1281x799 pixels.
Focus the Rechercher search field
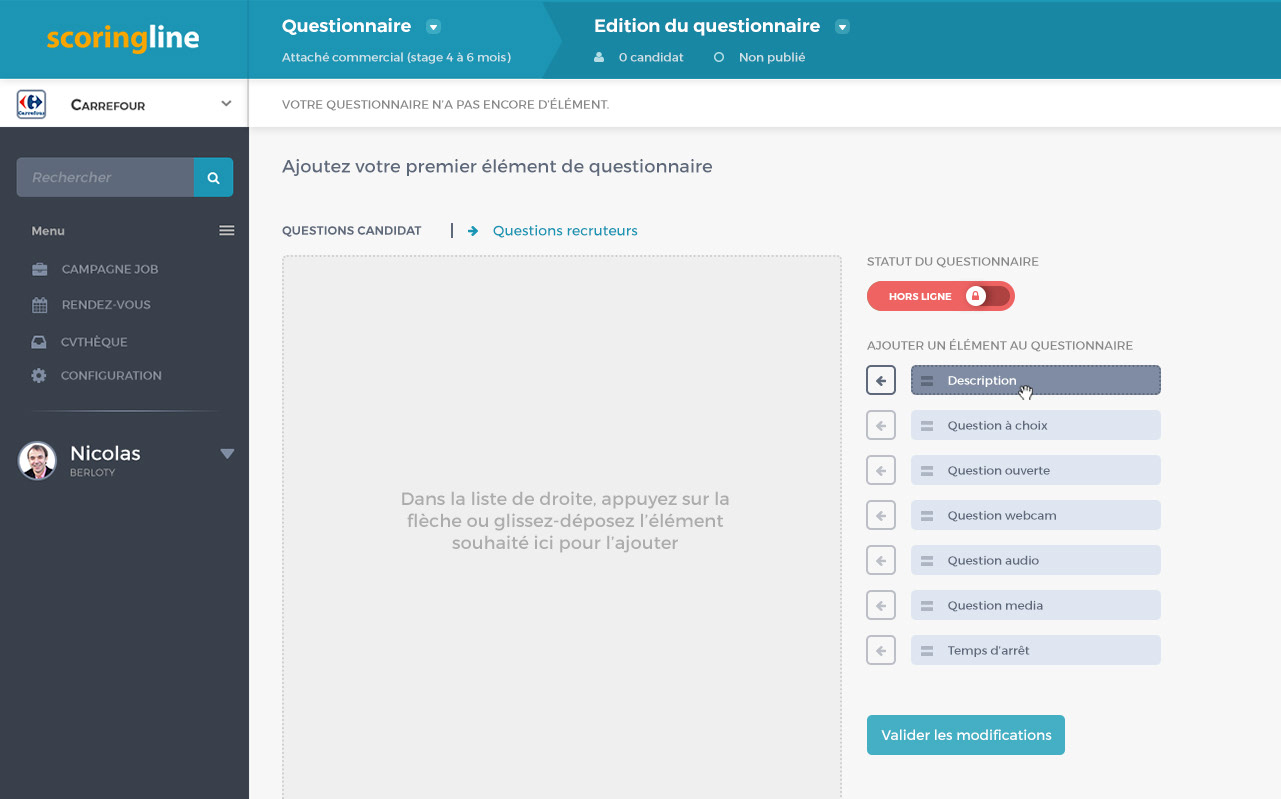(105, 177)
